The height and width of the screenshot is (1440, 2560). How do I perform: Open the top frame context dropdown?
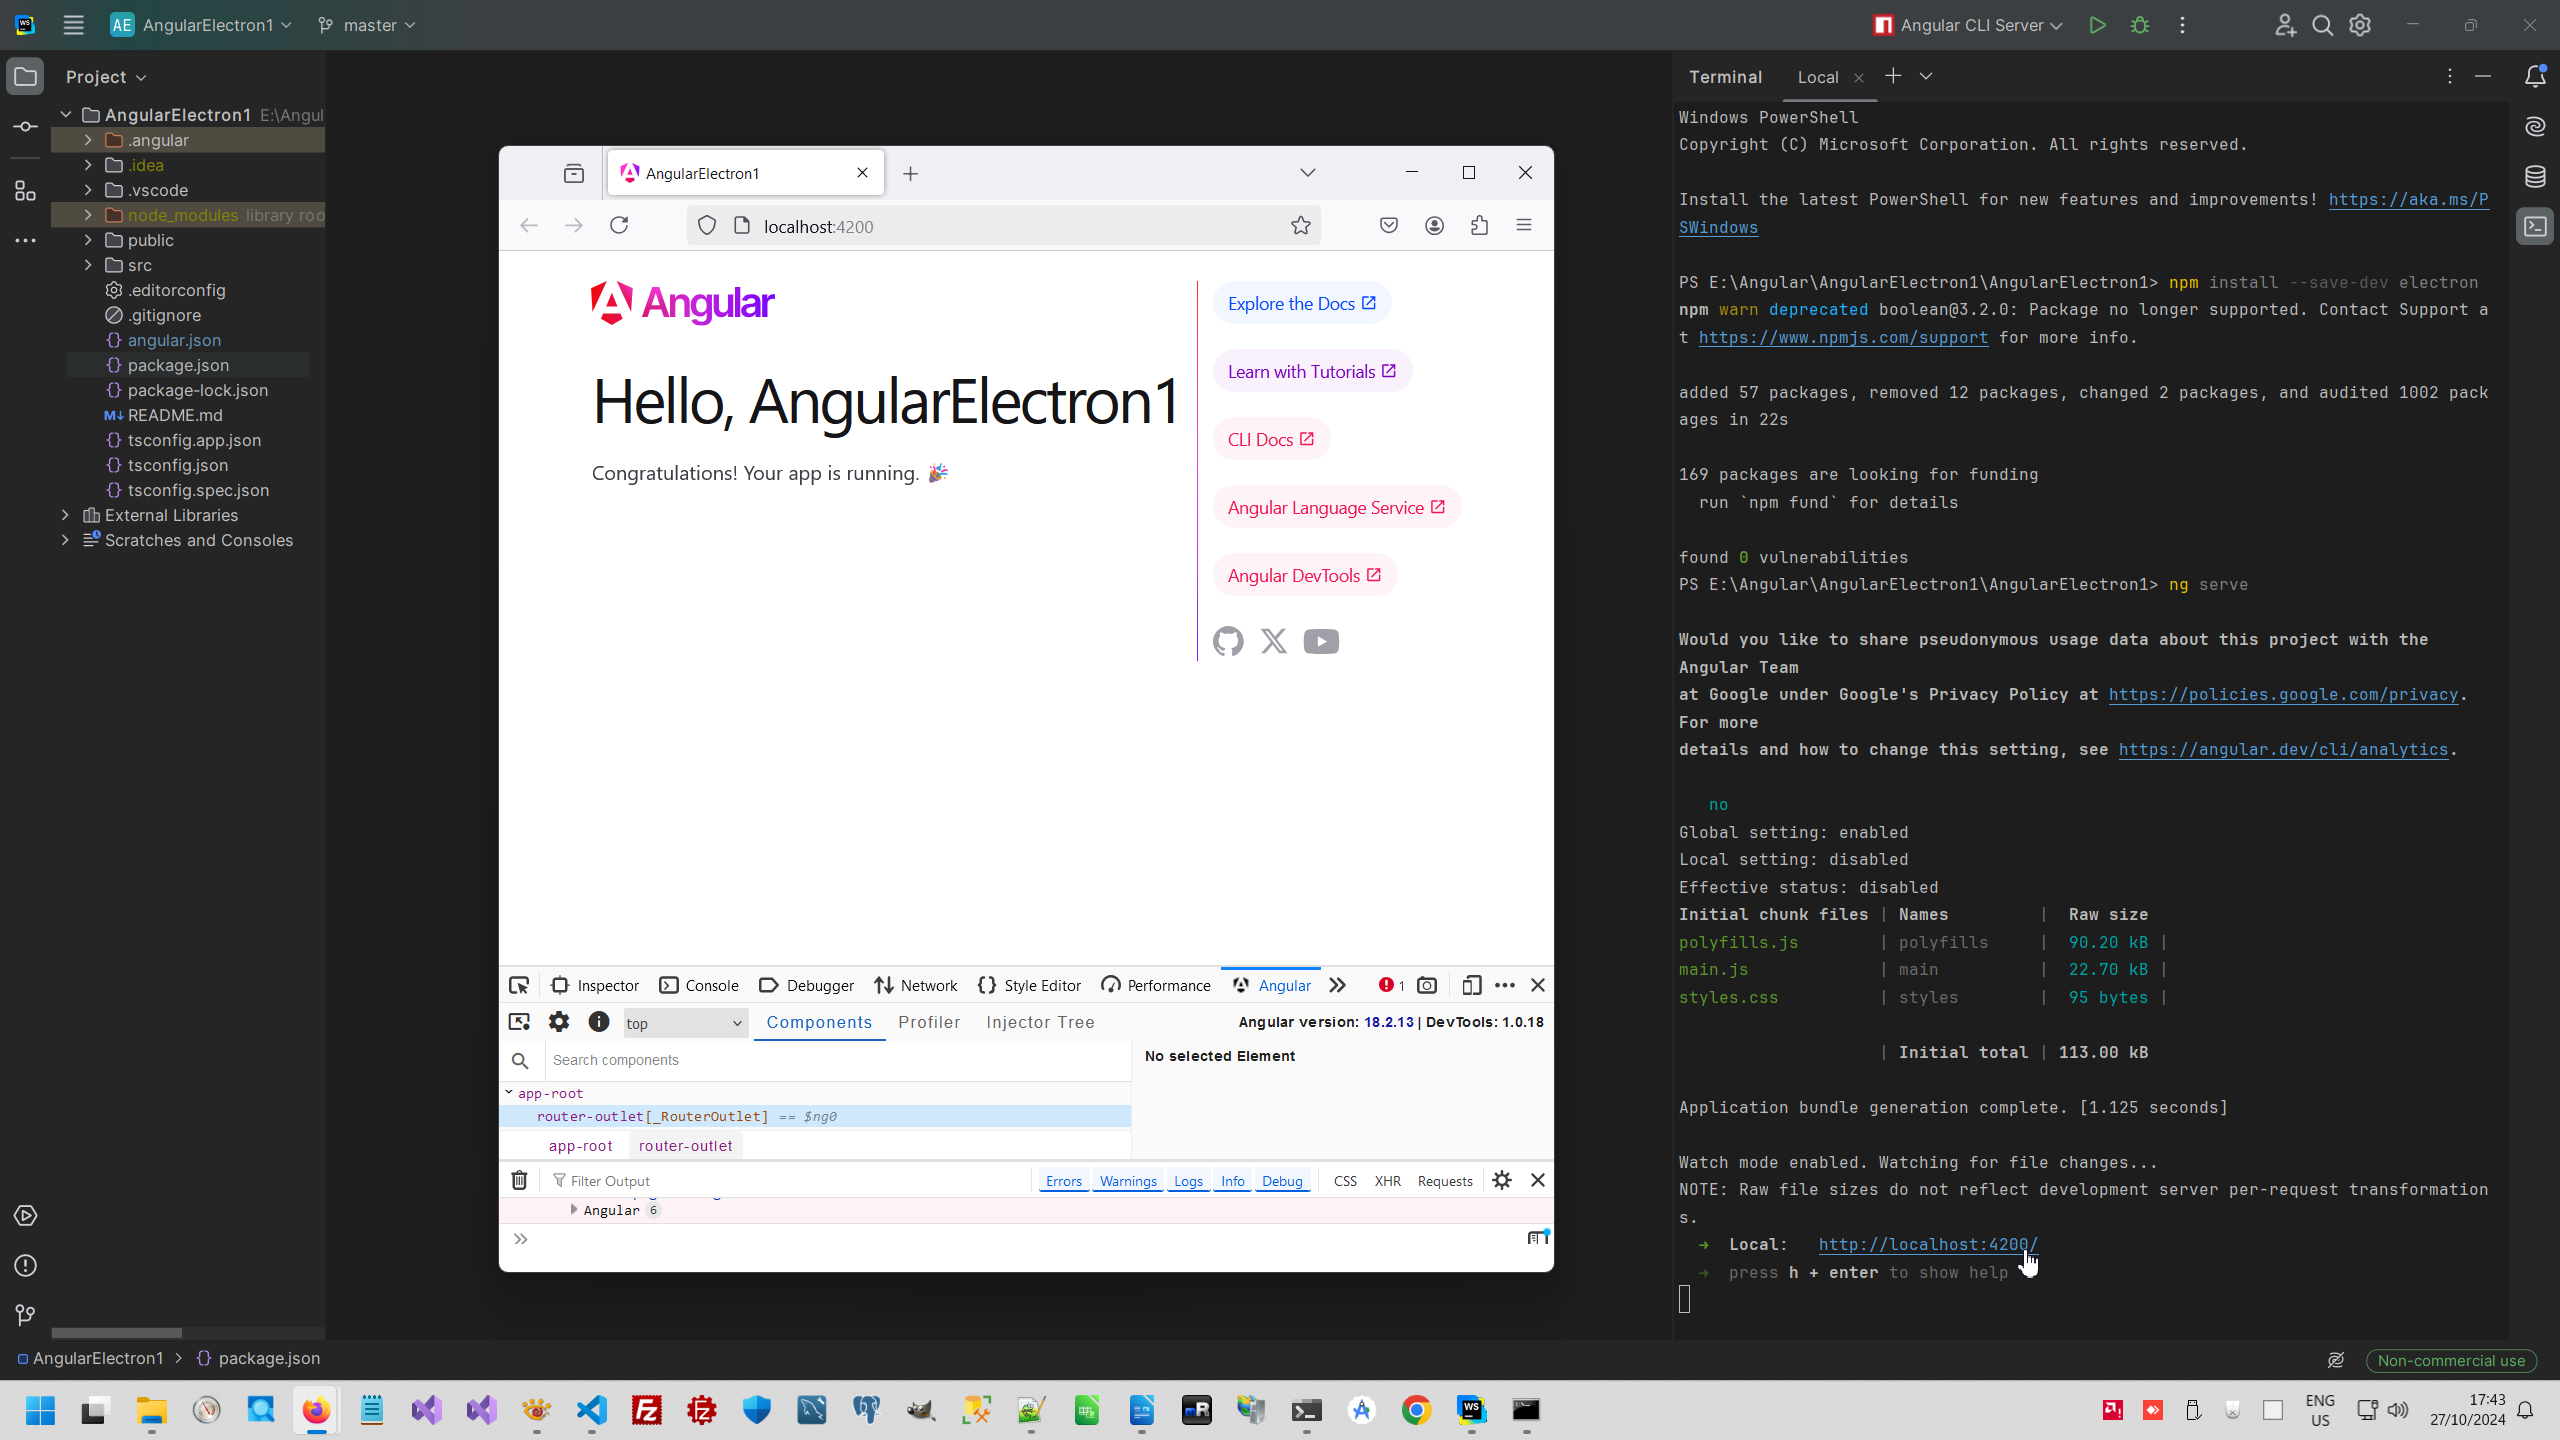(685, 1023)
